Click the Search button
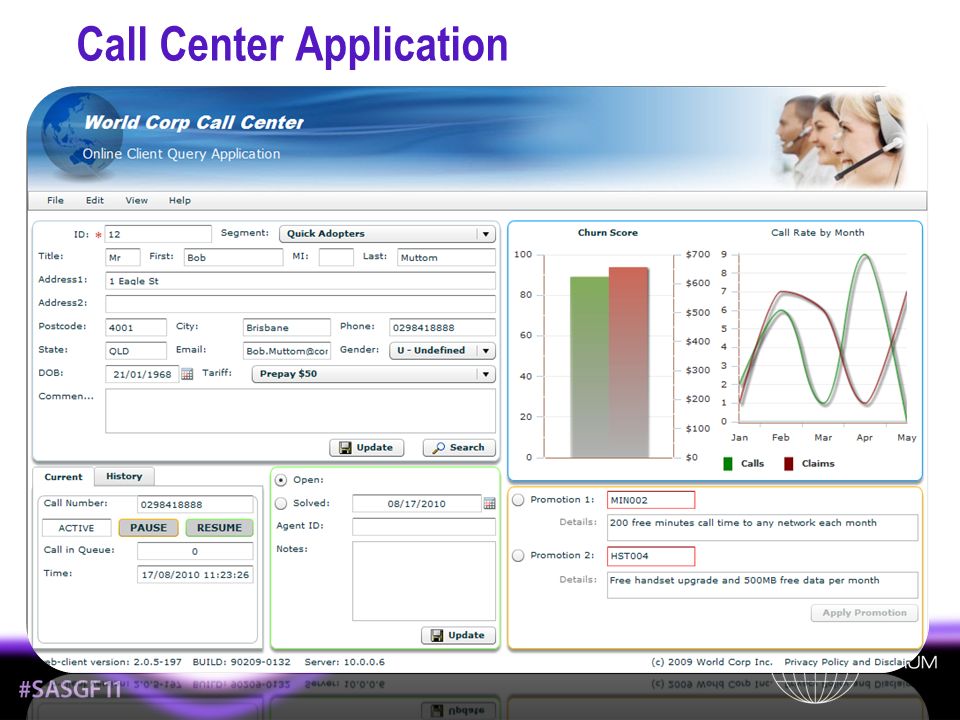This screenshot has width=960, height=720. (459, 448)
